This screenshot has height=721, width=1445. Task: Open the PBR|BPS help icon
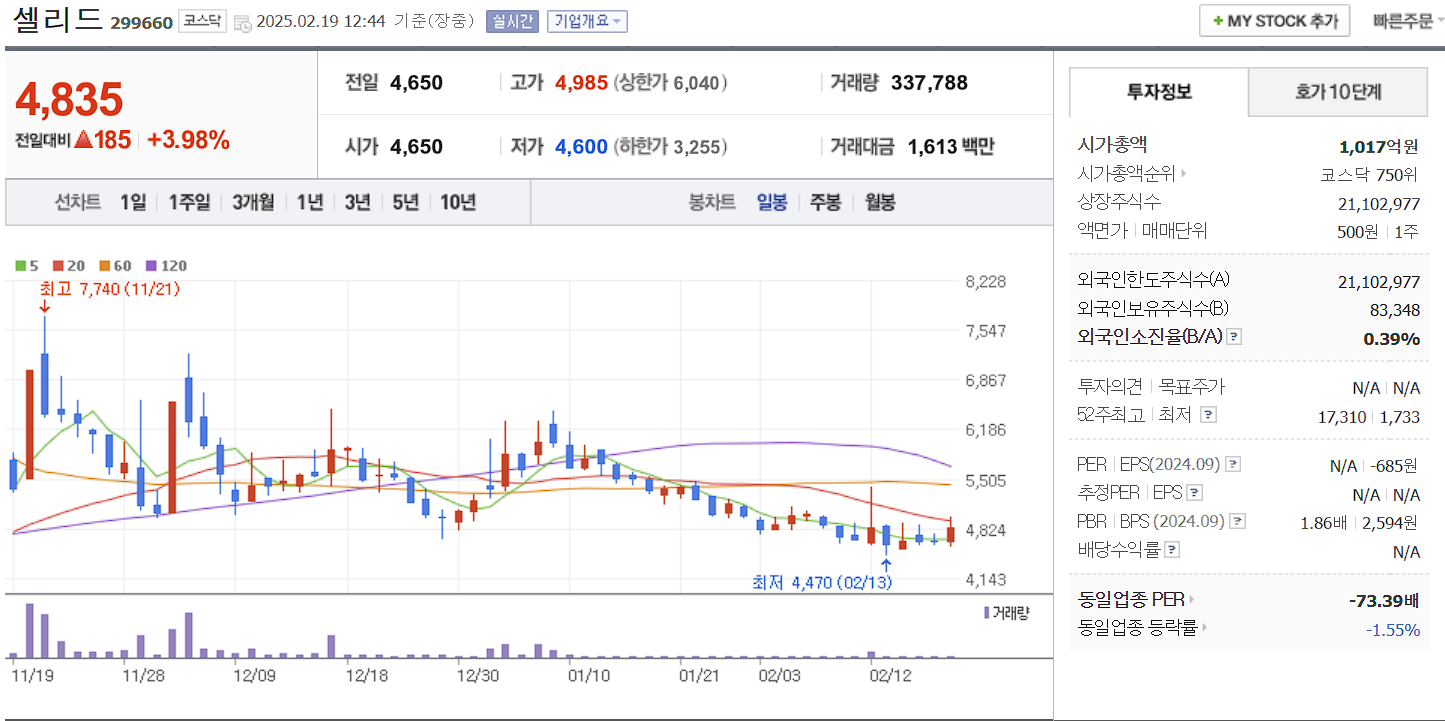tap(1237, 521)
